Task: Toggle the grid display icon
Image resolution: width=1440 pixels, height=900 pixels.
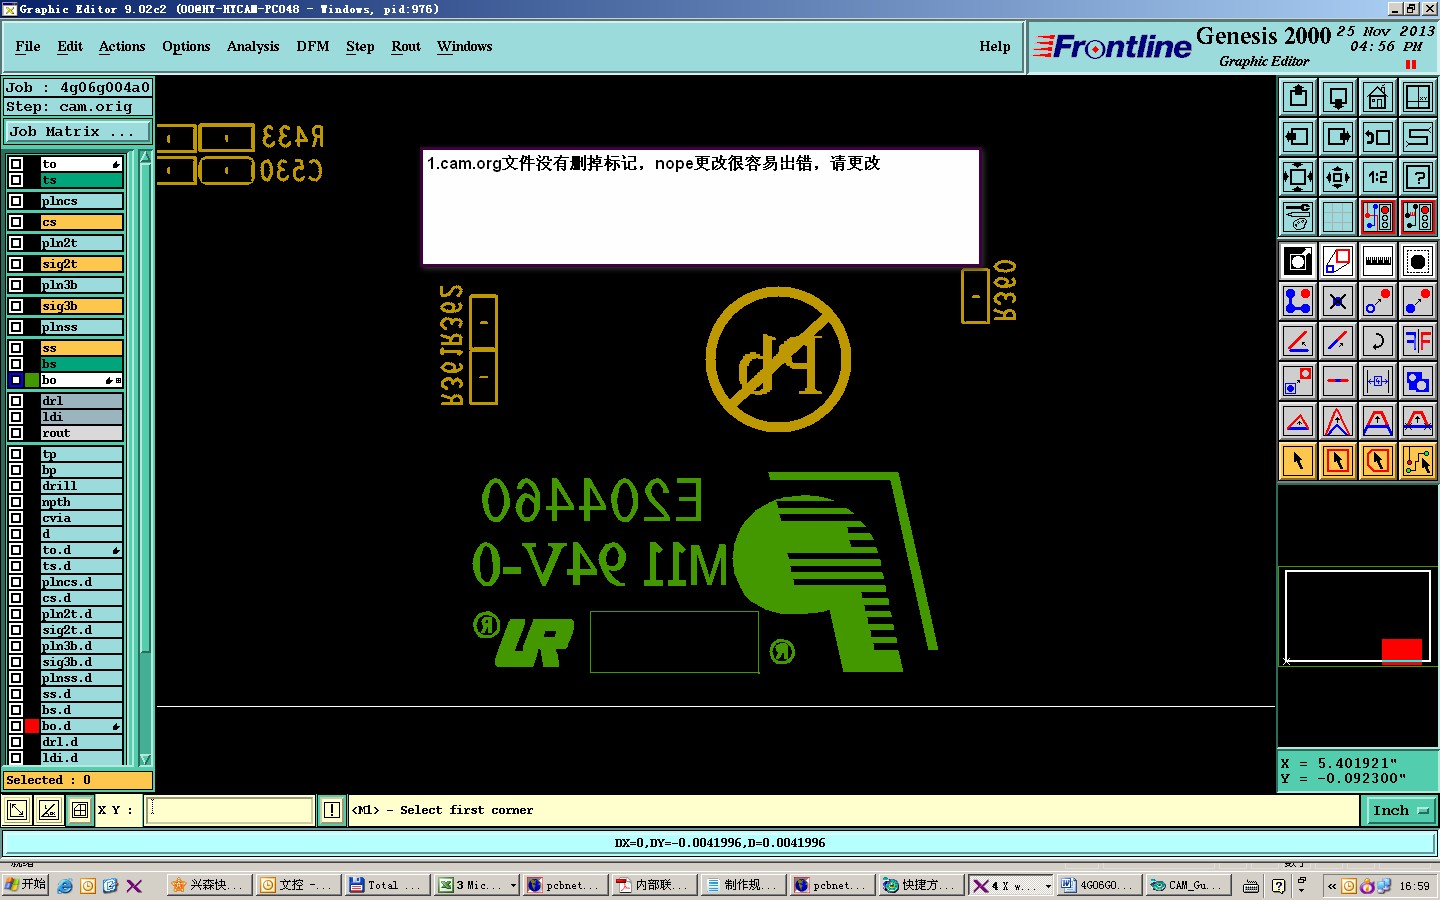Action: click(1338, 217)
